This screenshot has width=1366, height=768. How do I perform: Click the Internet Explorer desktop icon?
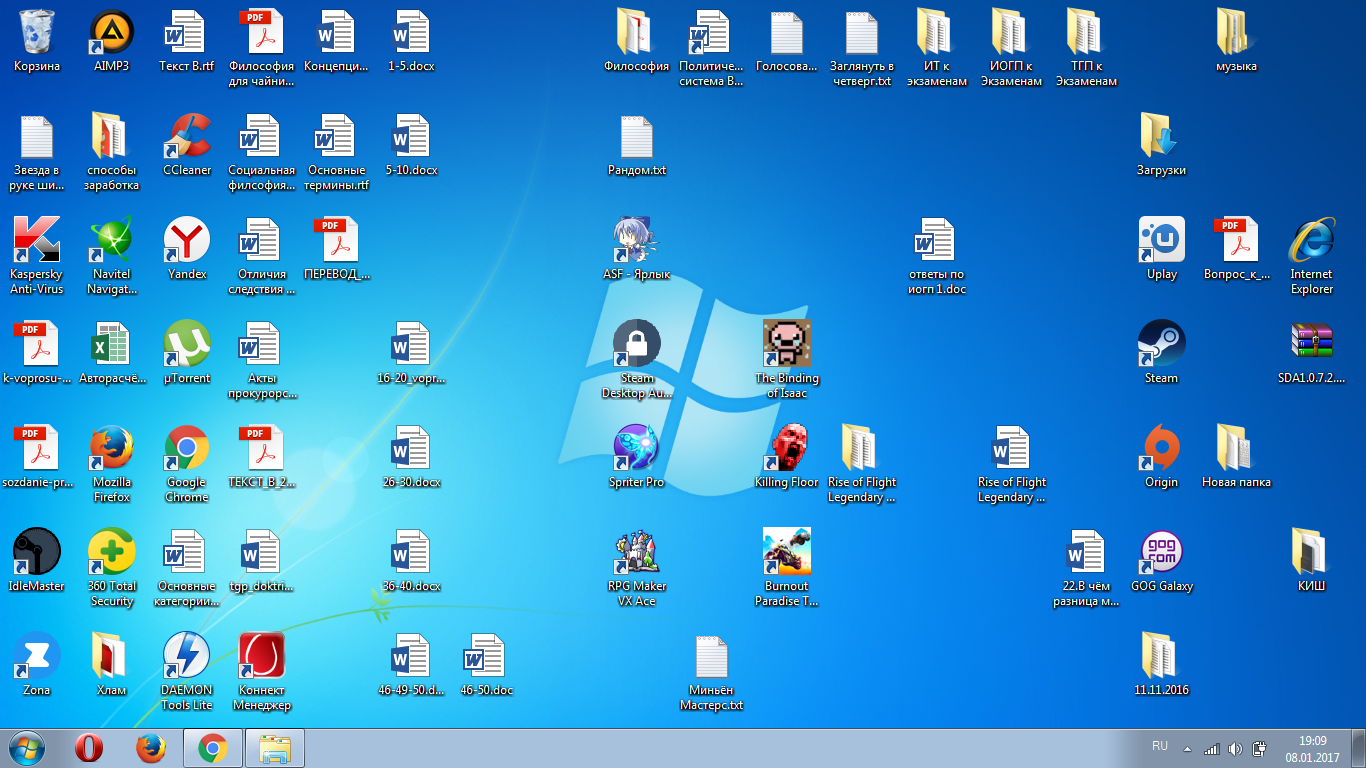(1312, 241)
